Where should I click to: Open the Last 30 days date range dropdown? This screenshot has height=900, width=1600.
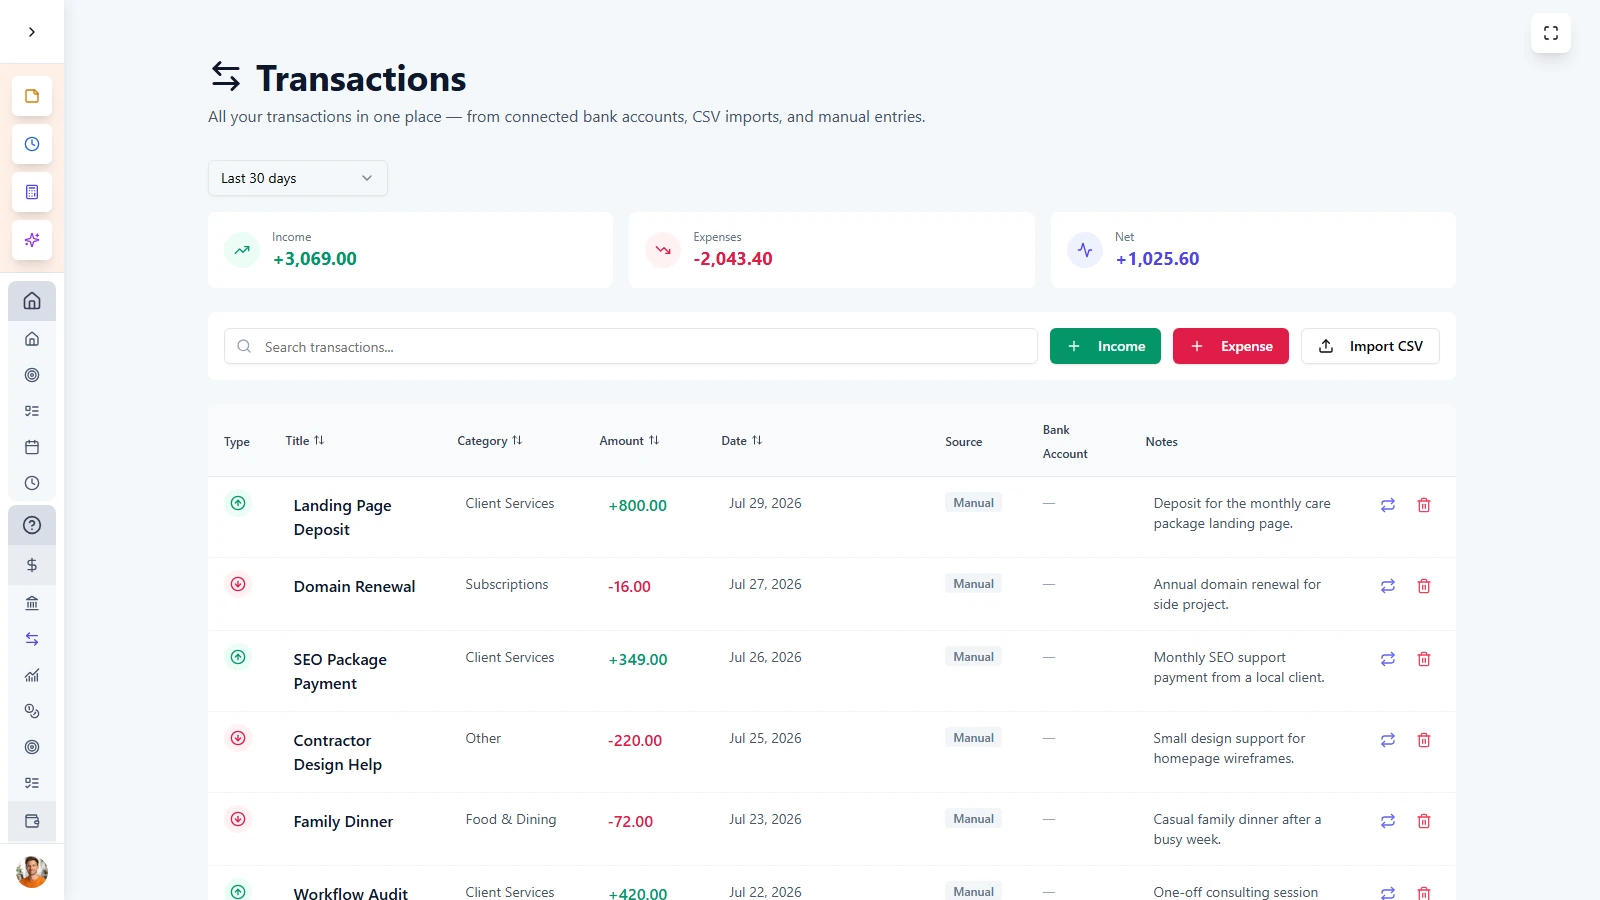297,178
